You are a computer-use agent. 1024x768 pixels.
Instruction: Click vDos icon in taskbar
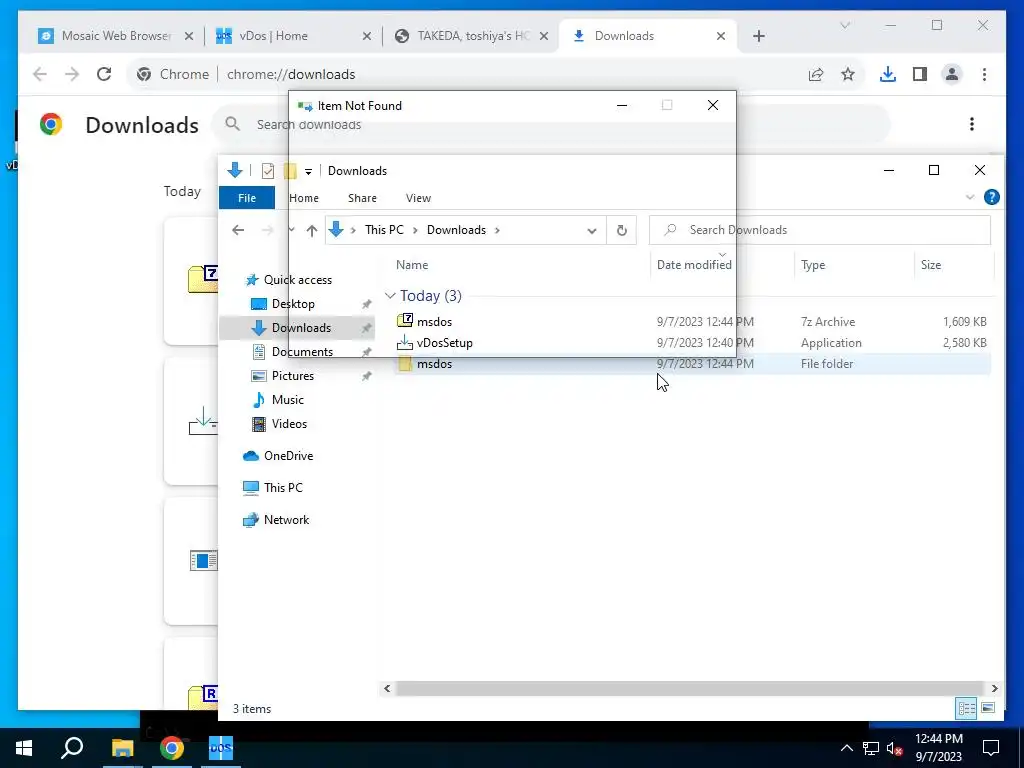click(221, 748)
